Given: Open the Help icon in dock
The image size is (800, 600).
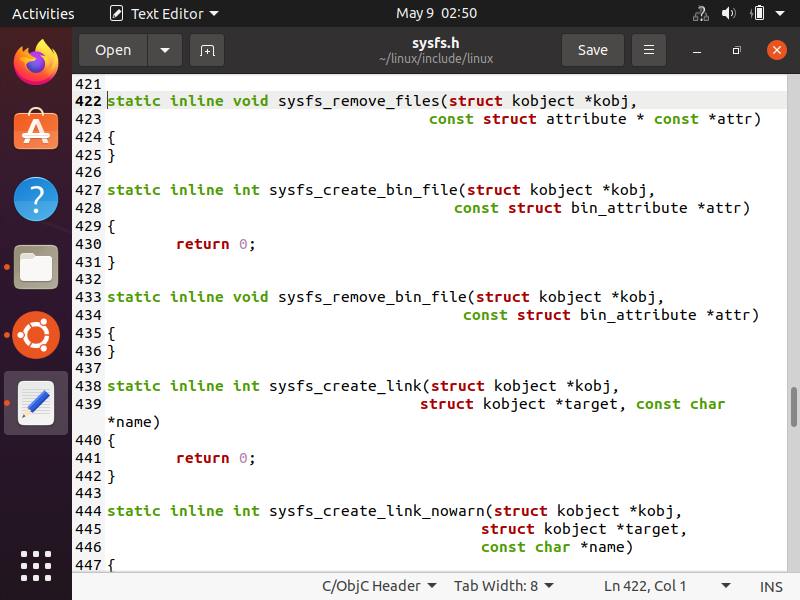Looking at the screenshot, I should click(x=36, y=199).
